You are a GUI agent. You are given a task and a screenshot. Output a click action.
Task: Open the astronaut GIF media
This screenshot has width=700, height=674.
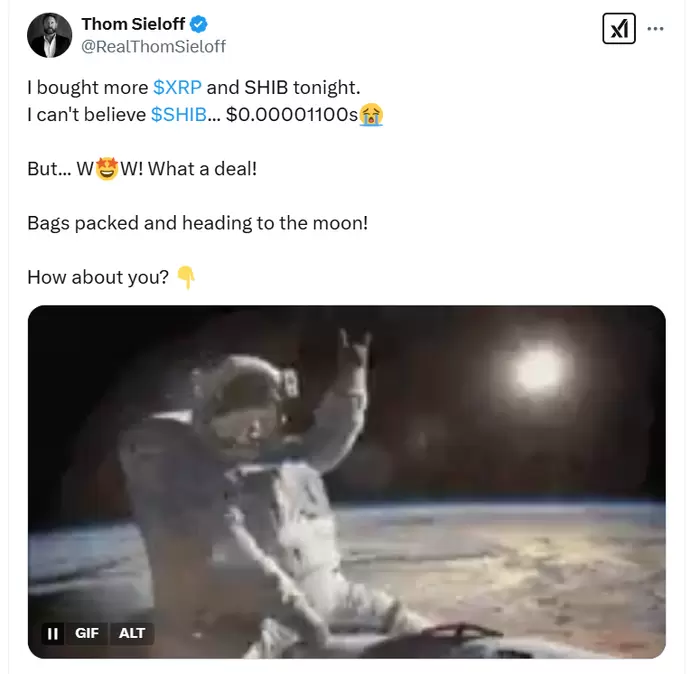coord(346,481)
